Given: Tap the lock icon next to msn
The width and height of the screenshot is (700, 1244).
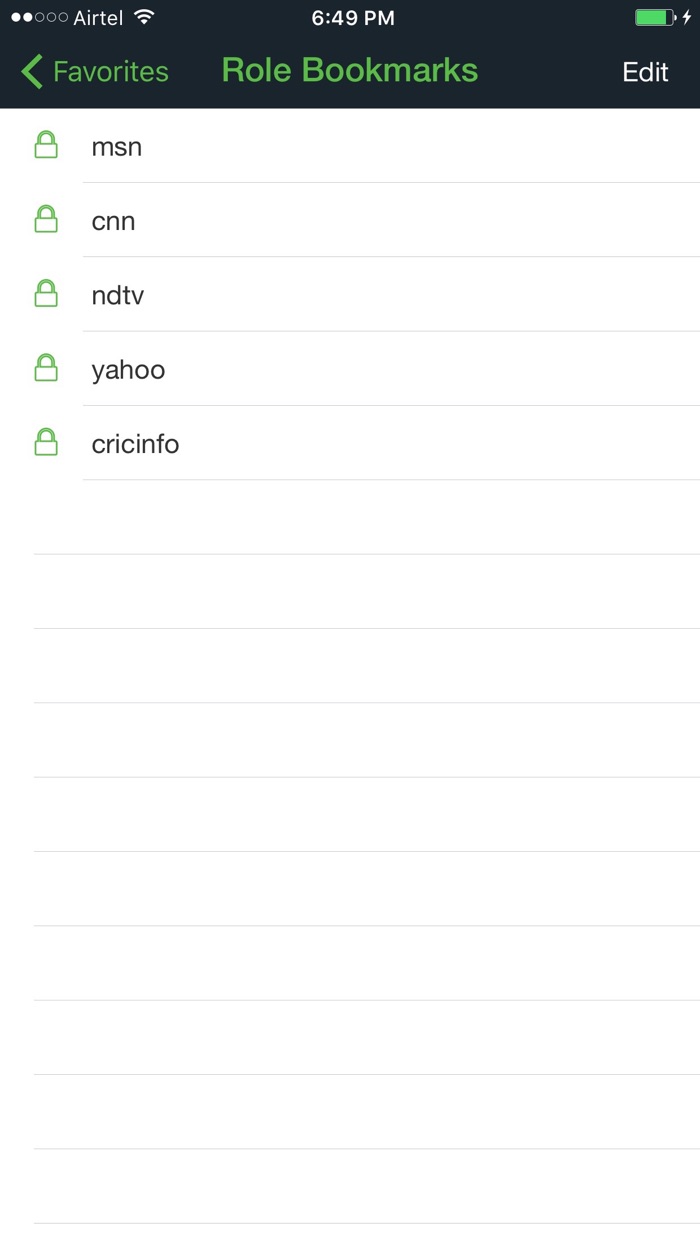Looking at the screenshot, I should point(46,146).
